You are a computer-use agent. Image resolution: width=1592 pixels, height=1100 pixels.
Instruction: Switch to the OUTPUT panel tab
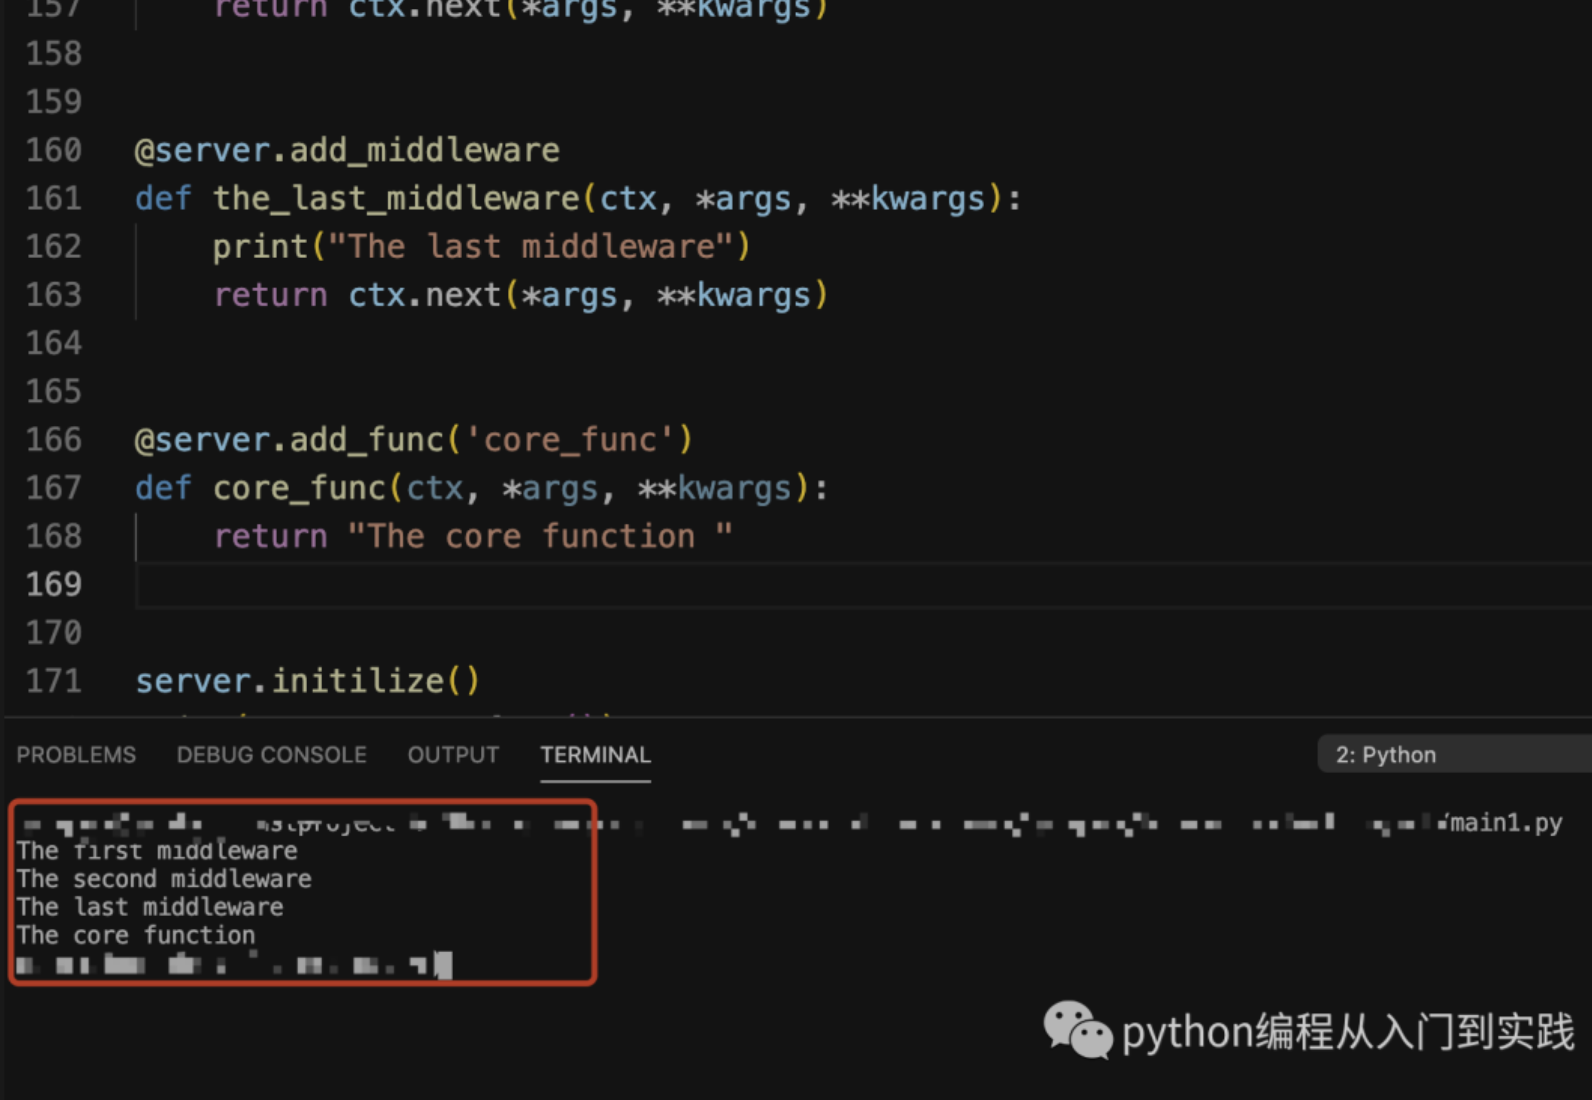click(x=453, y=755)
